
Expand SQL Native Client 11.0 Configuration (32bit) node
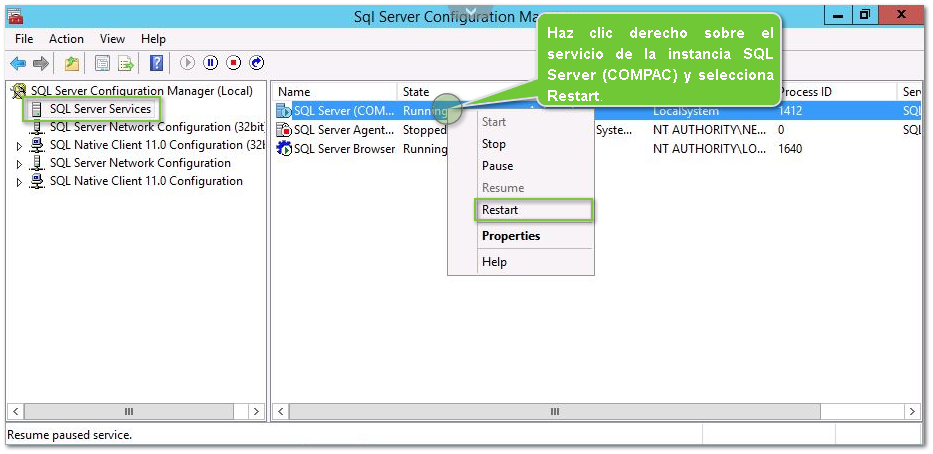pyautogui.click(x=19, y=146)
